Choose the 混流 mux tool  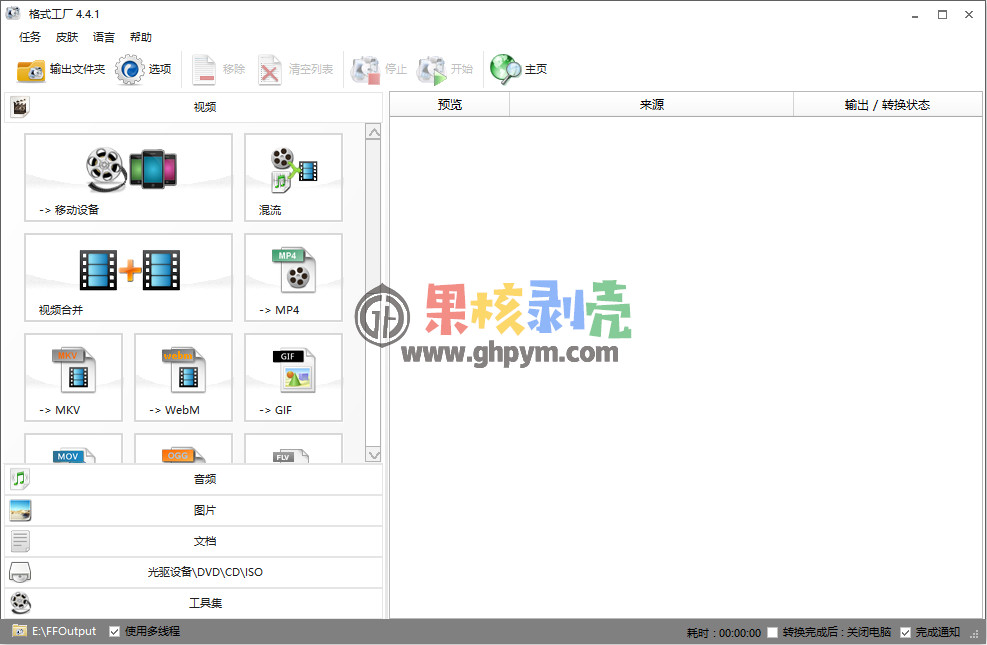293,177
